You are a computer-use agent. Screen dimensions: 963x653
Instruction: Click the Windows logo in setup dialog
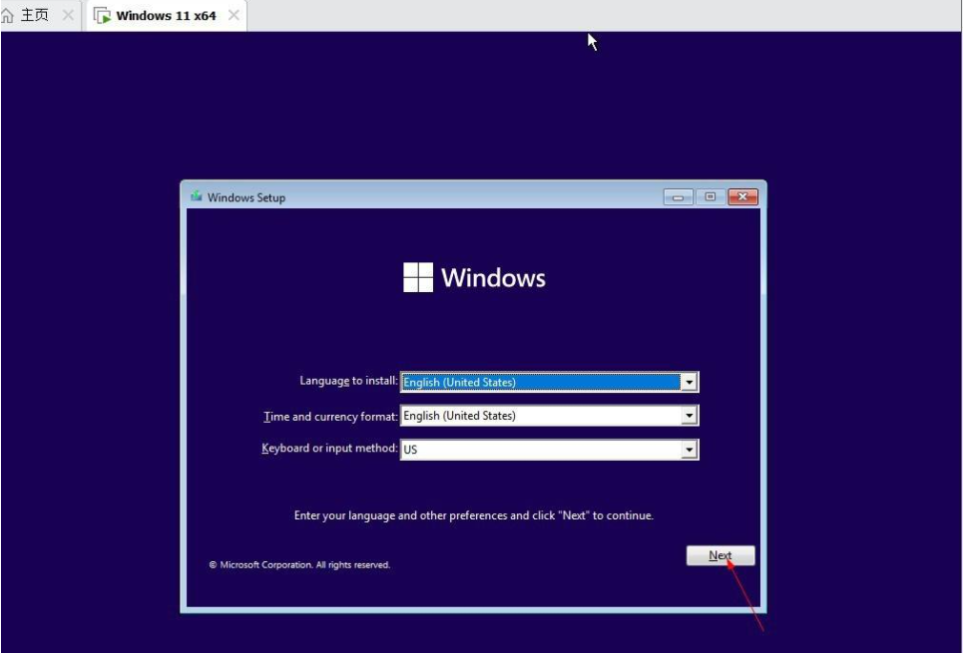point(418,278)
